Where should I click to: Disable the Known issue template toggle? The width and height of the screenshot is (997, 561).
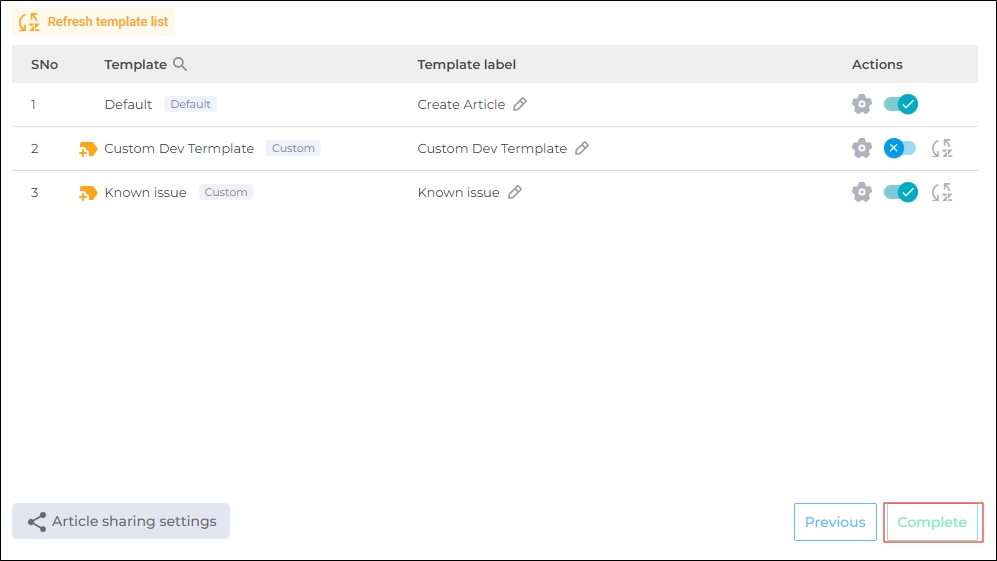tap(900, 192)
